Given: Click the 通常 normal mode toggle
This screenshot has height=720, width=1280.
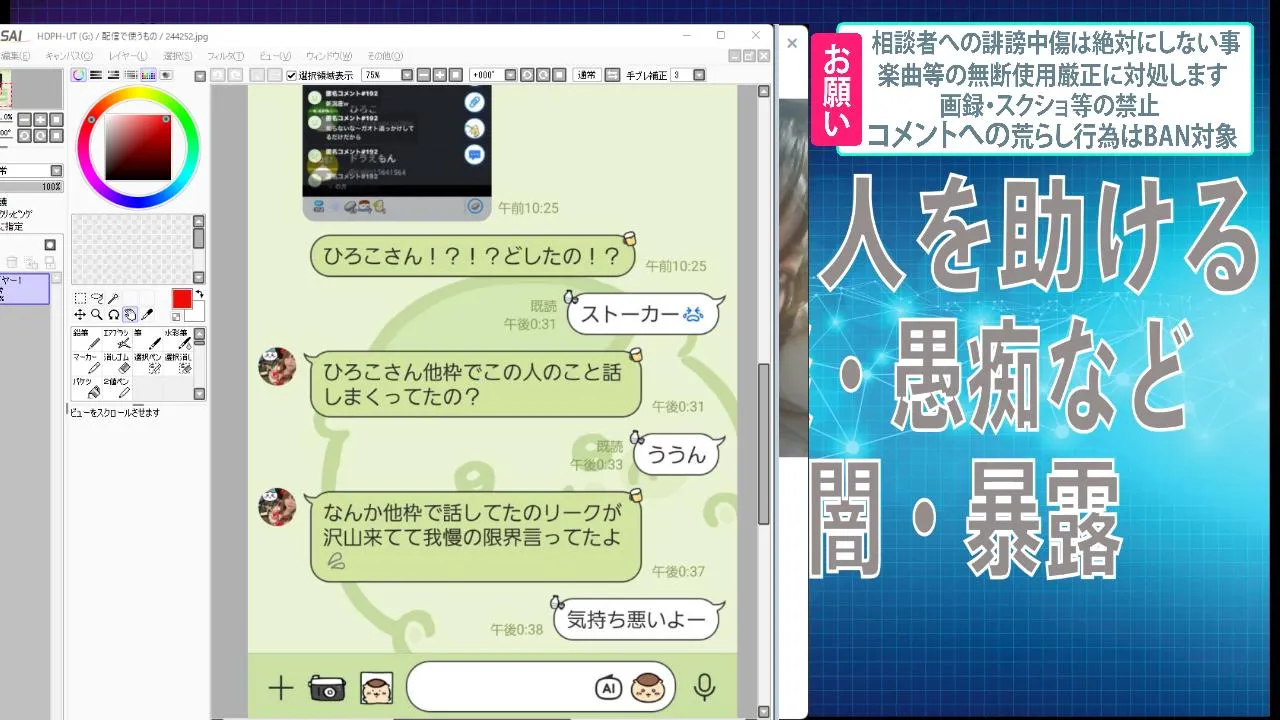Looking at the screenshot, I should pos(587,75).
